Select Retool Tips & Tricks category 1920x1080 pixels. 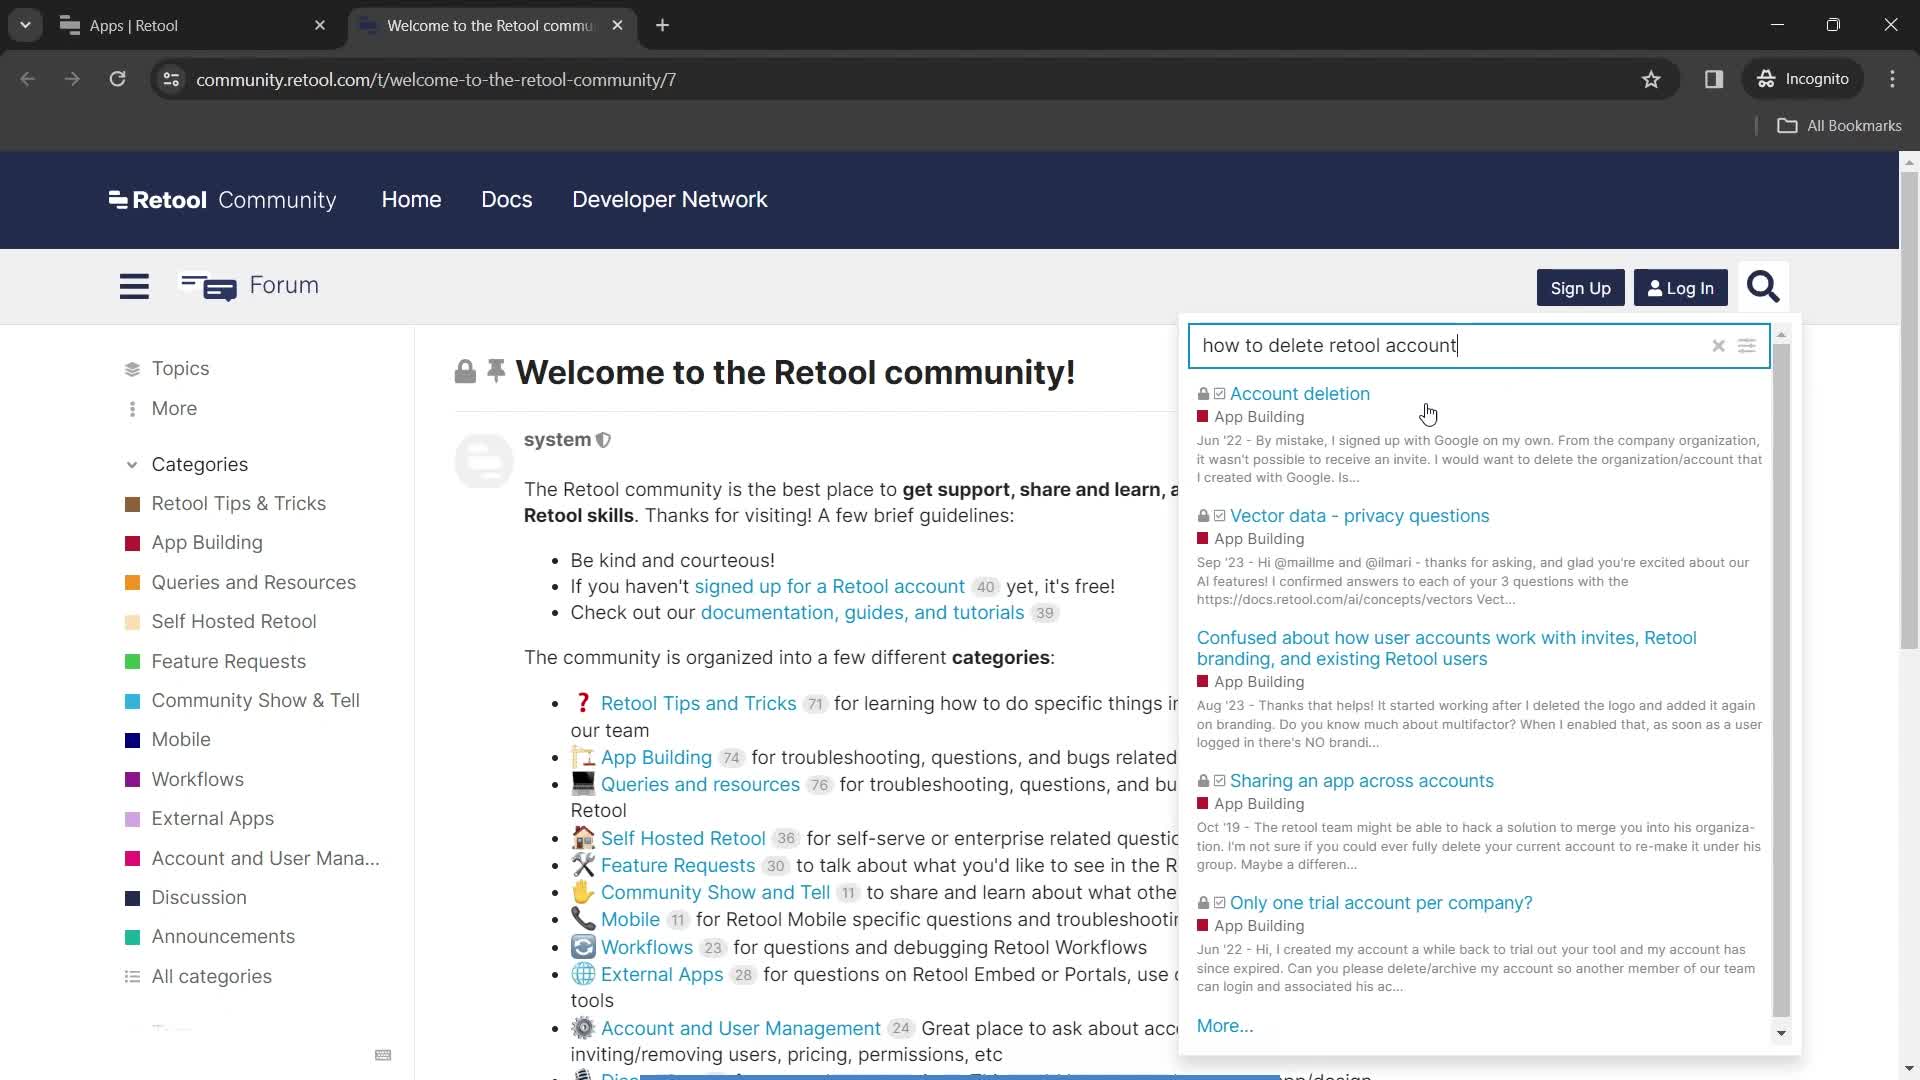point(238,504)
